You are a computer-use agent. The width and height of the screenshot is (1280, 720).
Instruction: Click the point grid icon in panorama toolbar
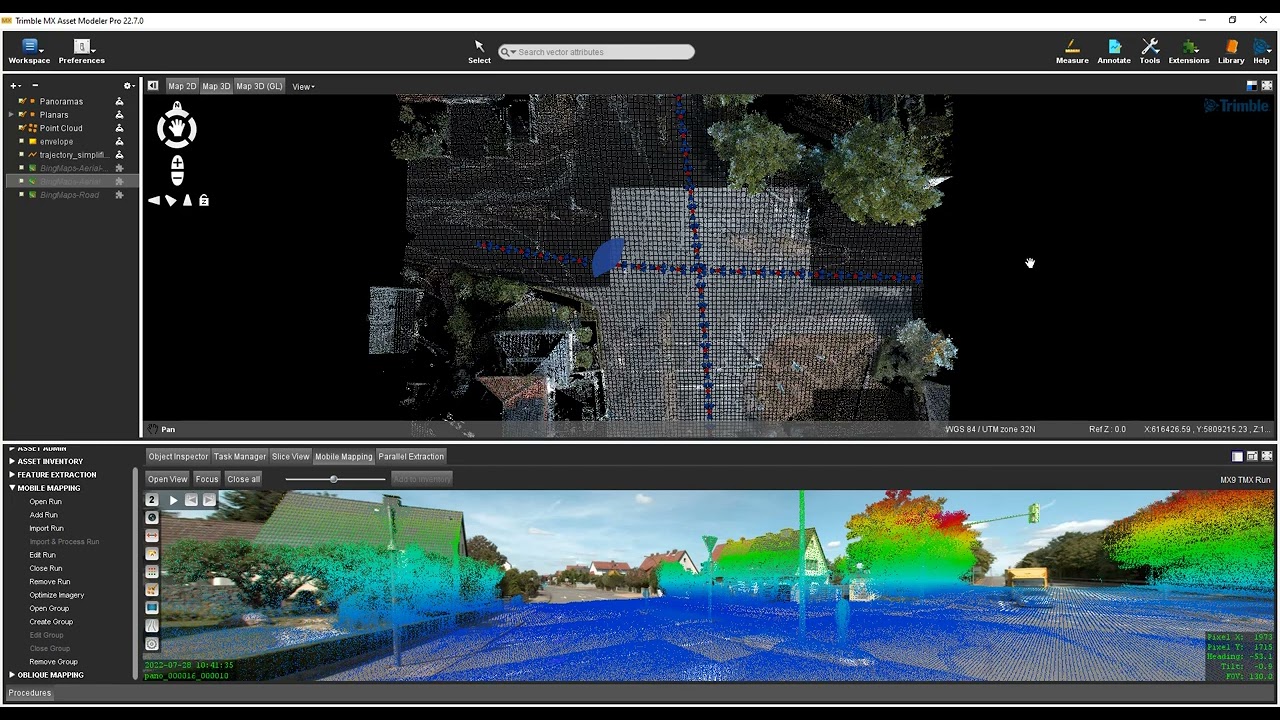152,571
